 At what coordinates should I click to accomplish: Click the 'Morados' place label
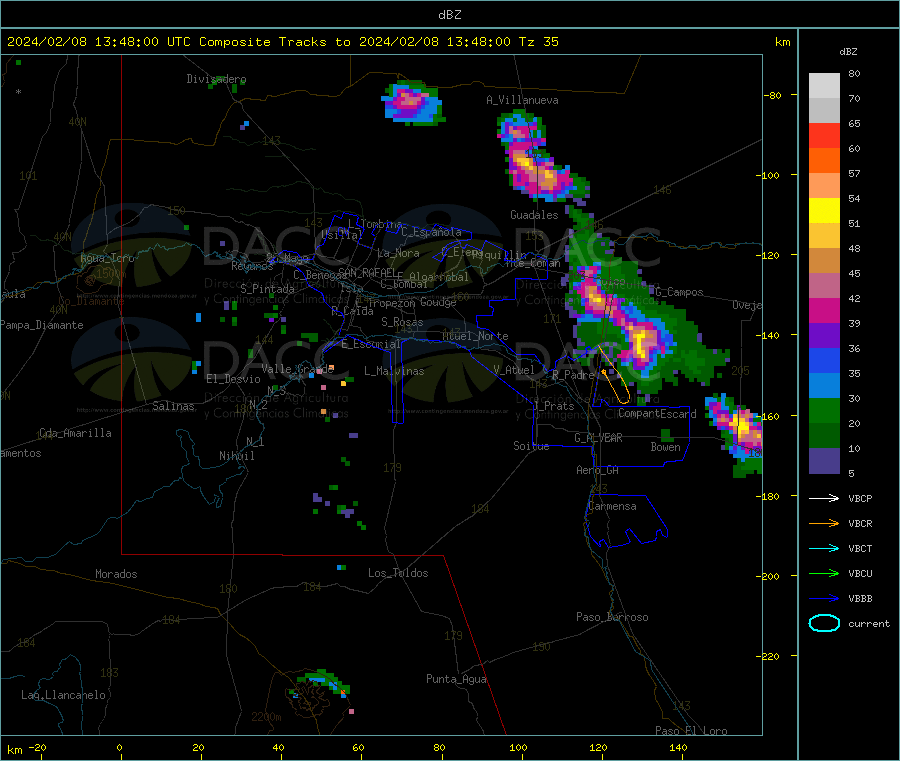point(117,574)
